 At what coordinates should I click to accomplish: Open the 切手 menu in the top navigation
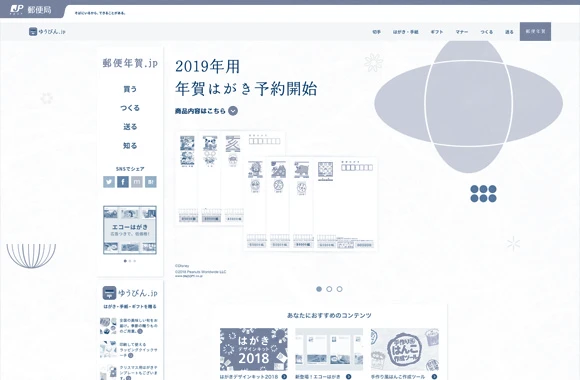pos(377,32)
